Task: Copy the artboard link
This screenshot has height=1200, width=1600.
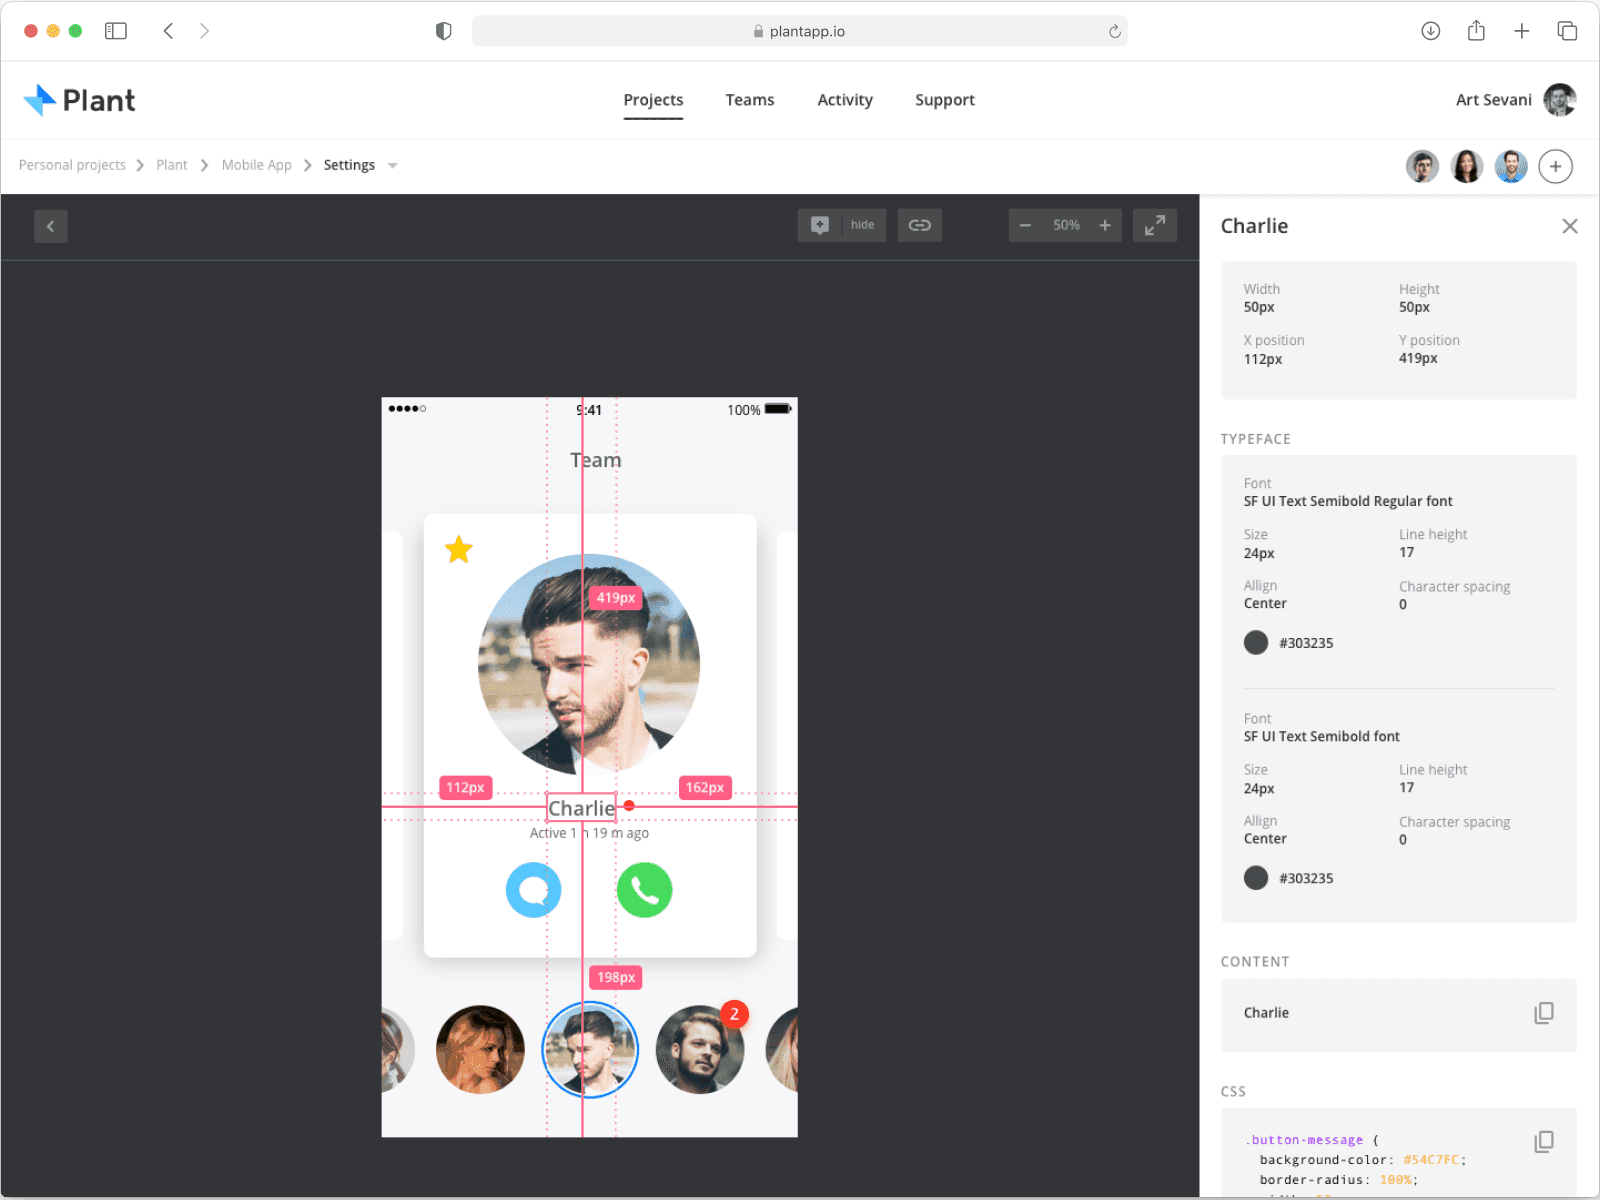Action: (920, 225)
